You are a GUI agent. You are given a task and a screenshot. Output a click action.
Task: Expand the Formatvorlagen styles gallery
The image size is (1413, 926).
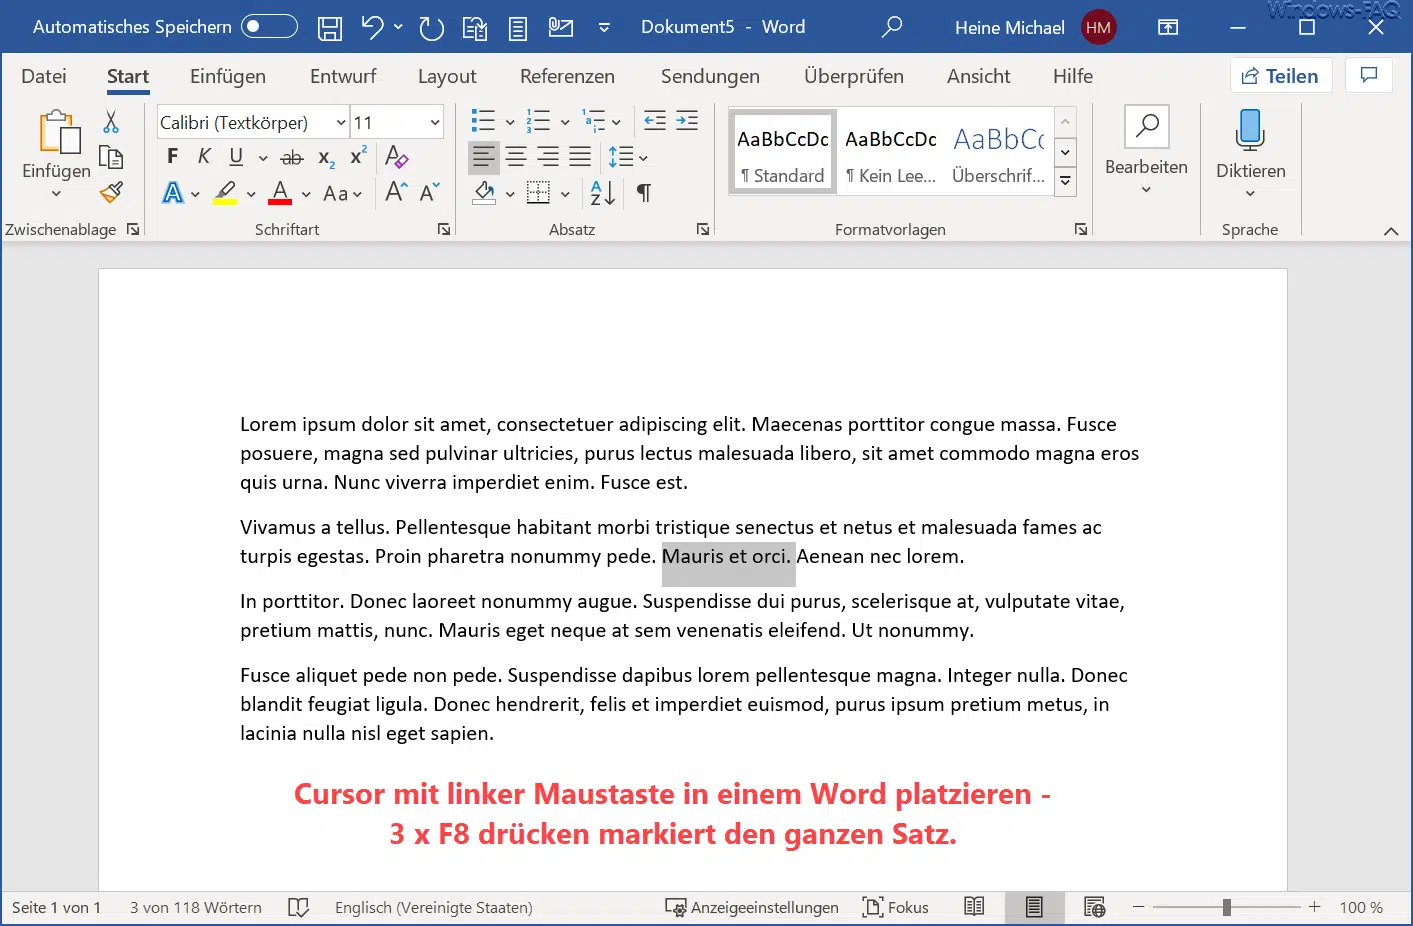1066,181
